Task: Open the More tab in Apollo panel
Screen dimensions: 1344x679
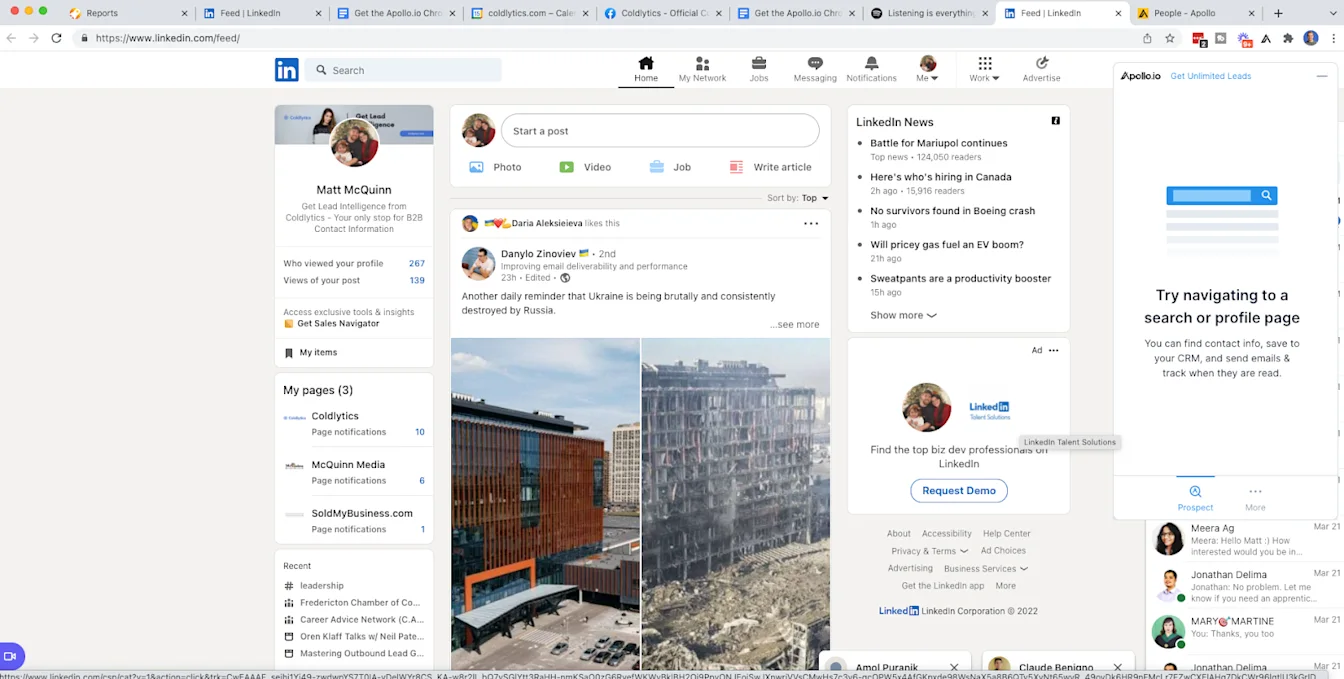Action: click(x=1255, y=498)
